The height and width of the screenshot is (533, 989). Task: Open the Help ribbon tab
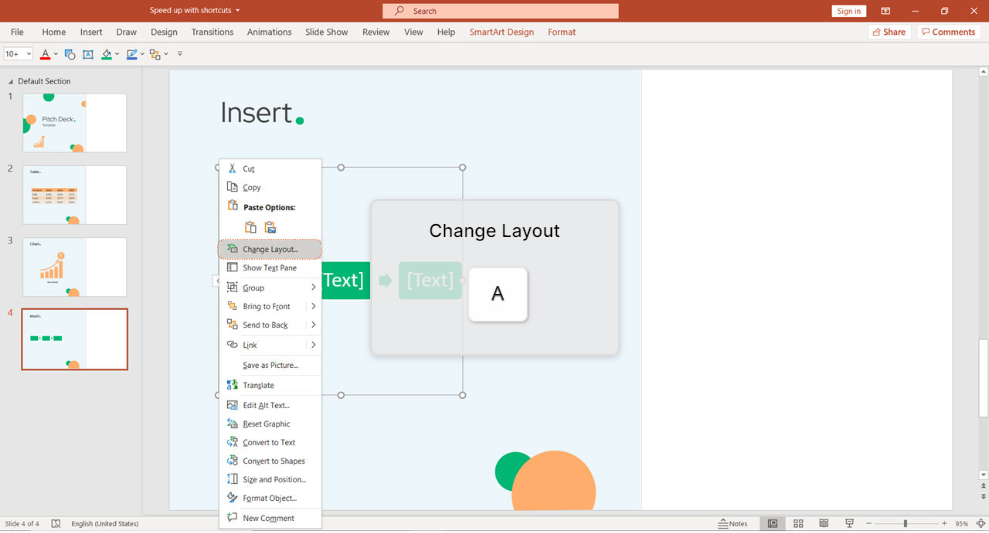(x=446, y=32)
